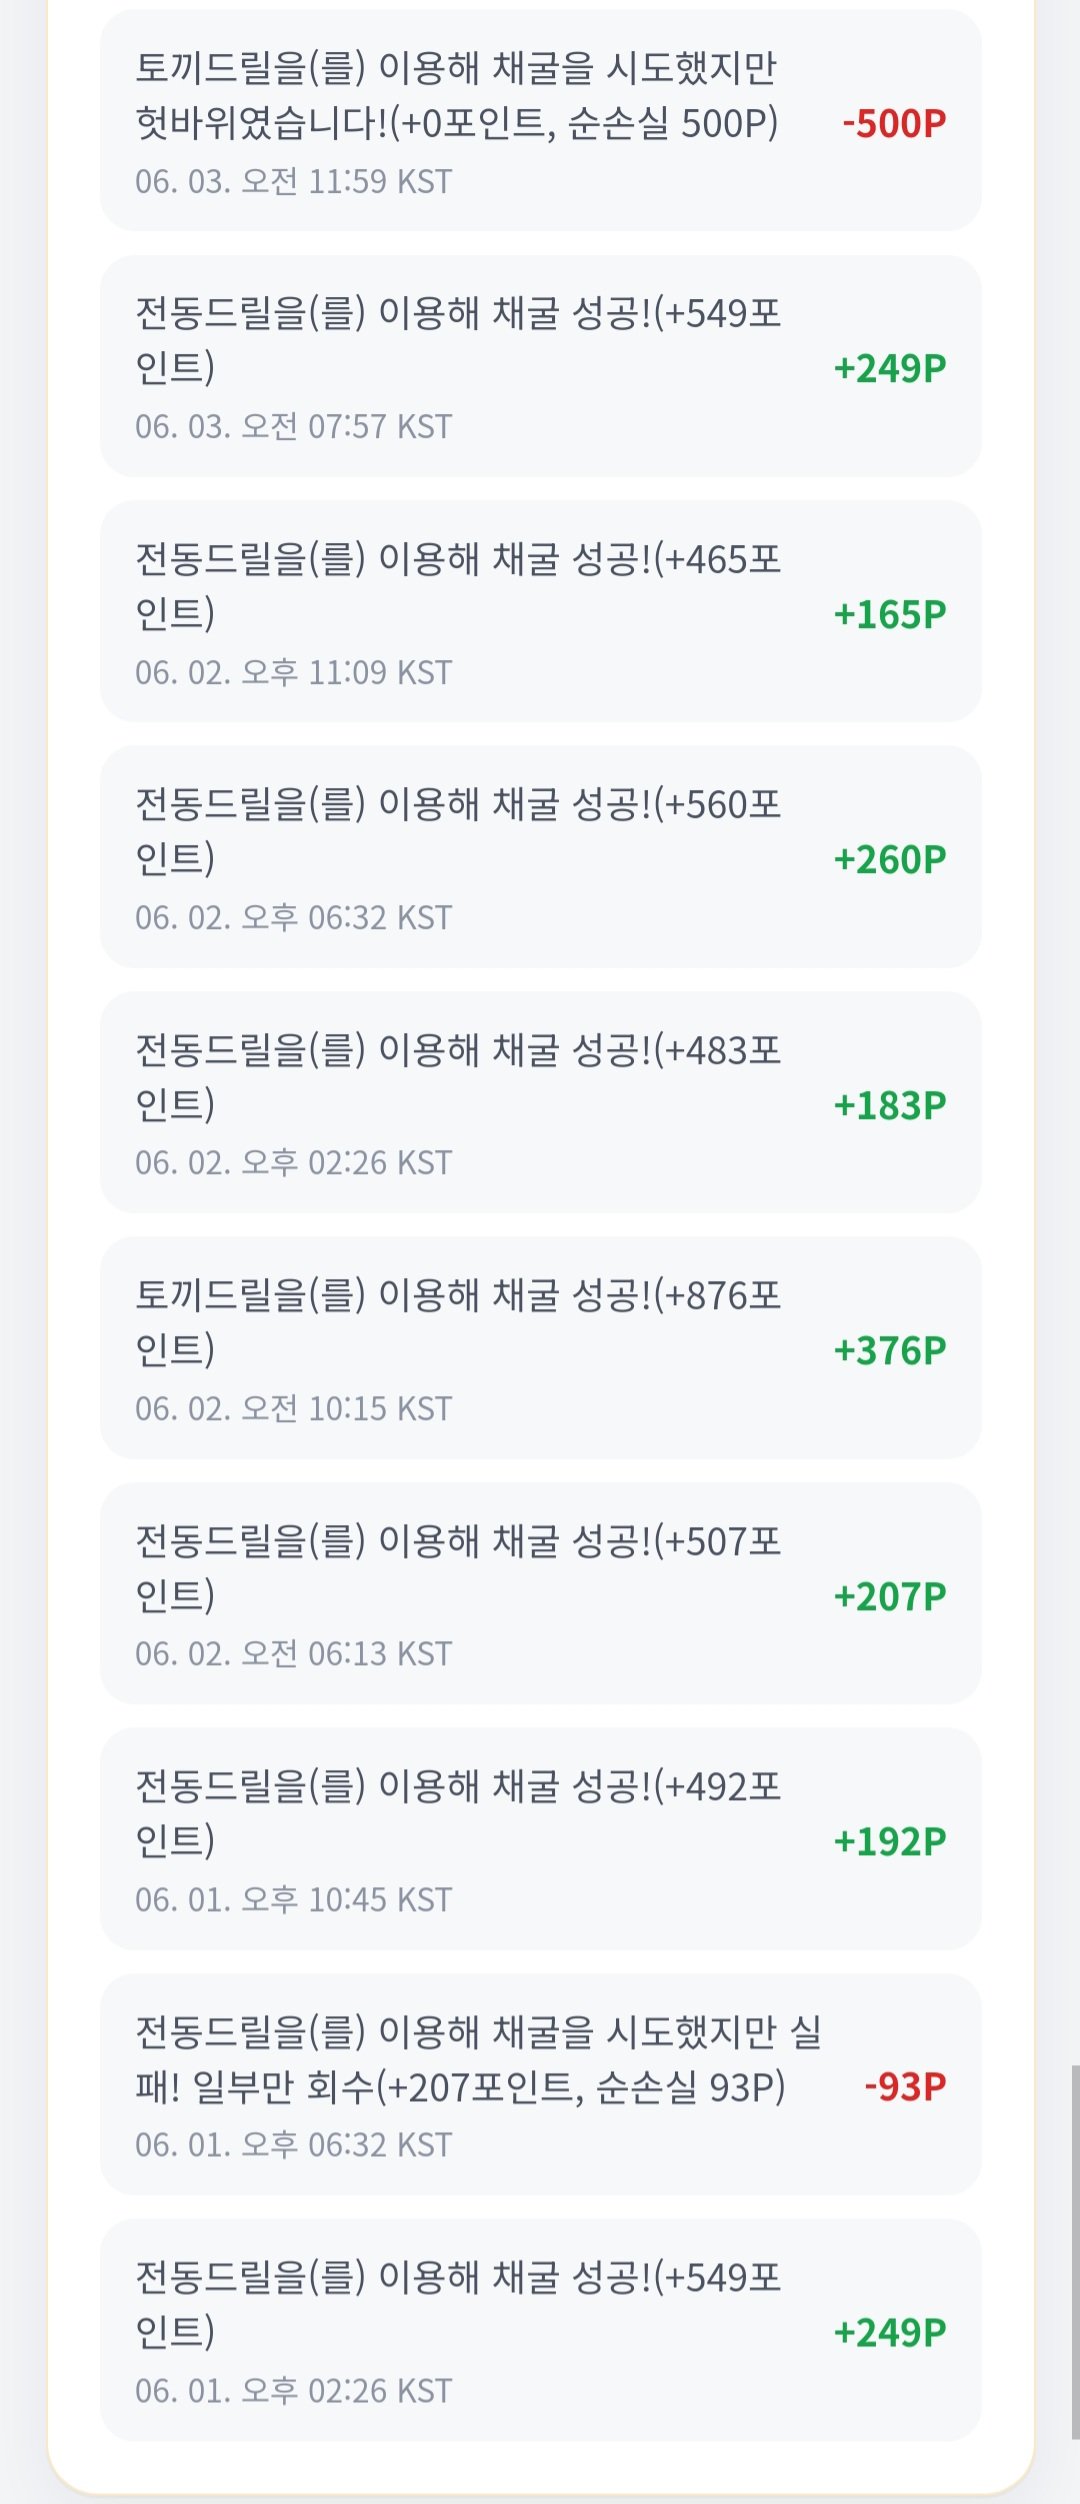Select the -500P loss amount
Viewport: 1080px width, 2504px height.
point(894,123)
